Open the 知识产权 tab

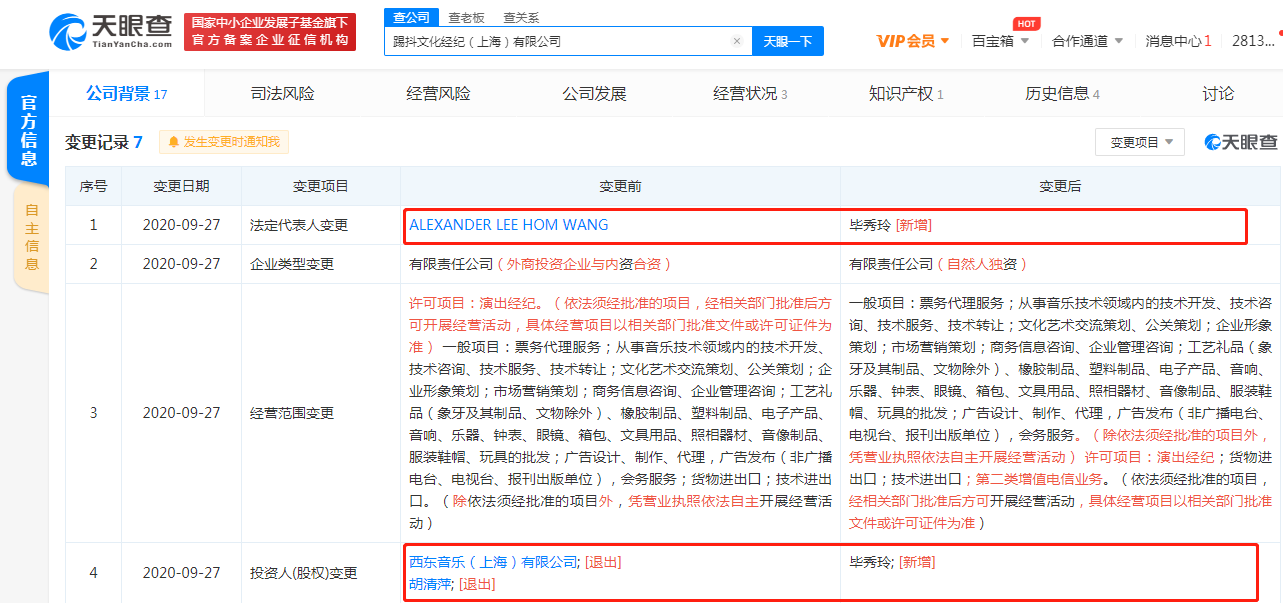click(x=906, y=94)
